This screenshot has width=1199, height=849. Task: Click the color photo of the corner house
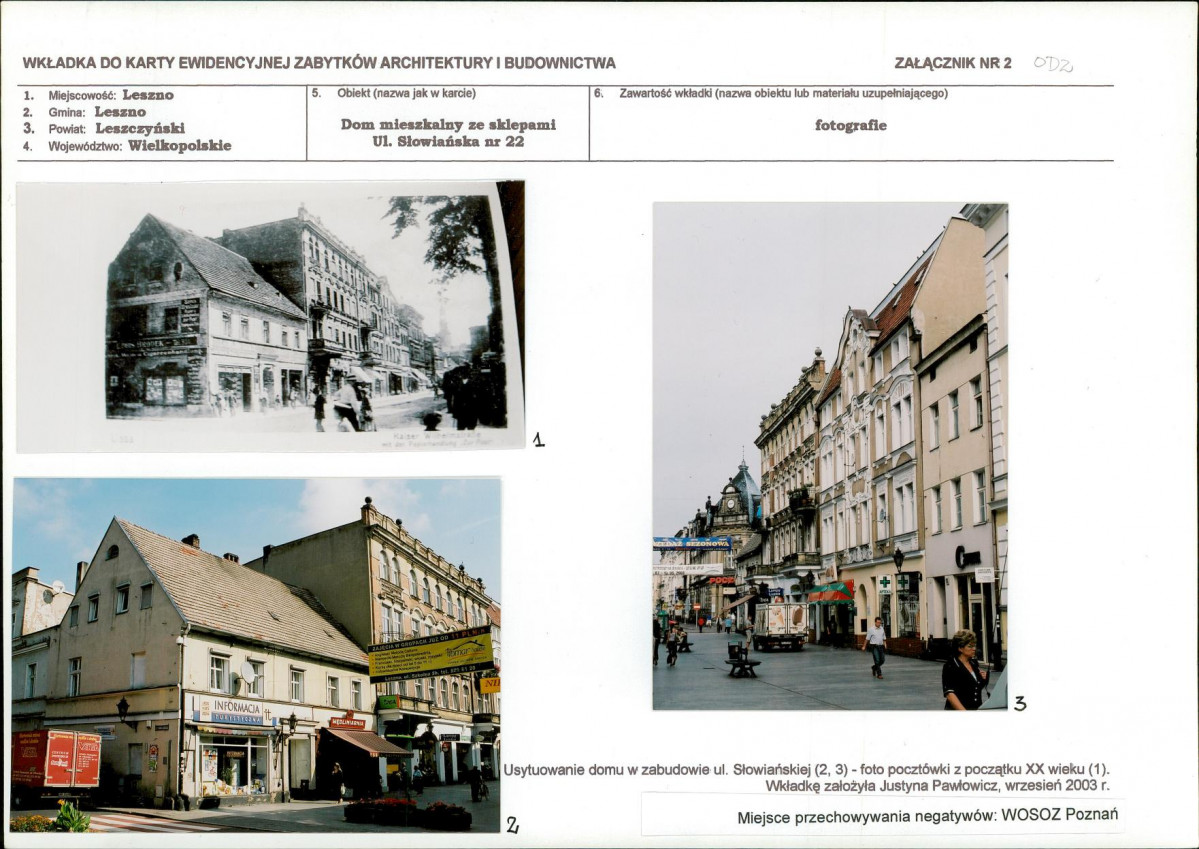(256, 655)
